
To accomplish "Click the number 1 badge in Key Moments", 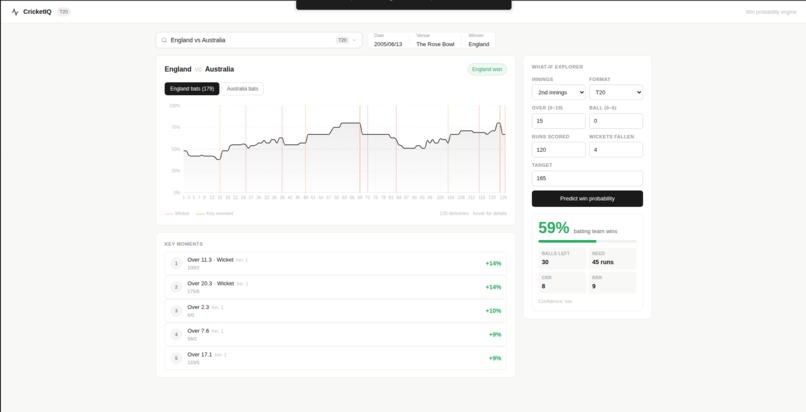I will (176, 264).
